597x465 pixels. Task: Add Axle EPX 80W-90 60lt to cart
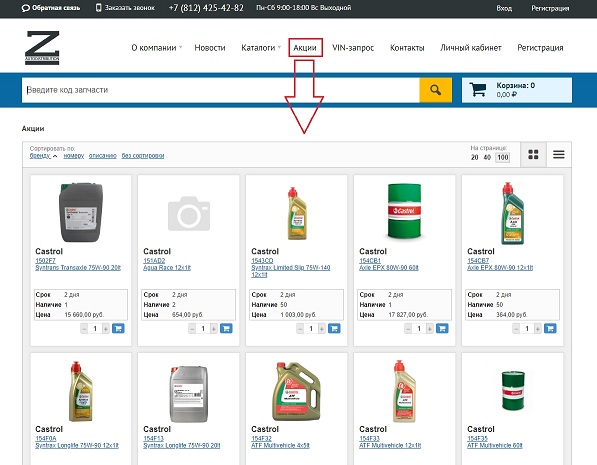click(x=442, y=328)
